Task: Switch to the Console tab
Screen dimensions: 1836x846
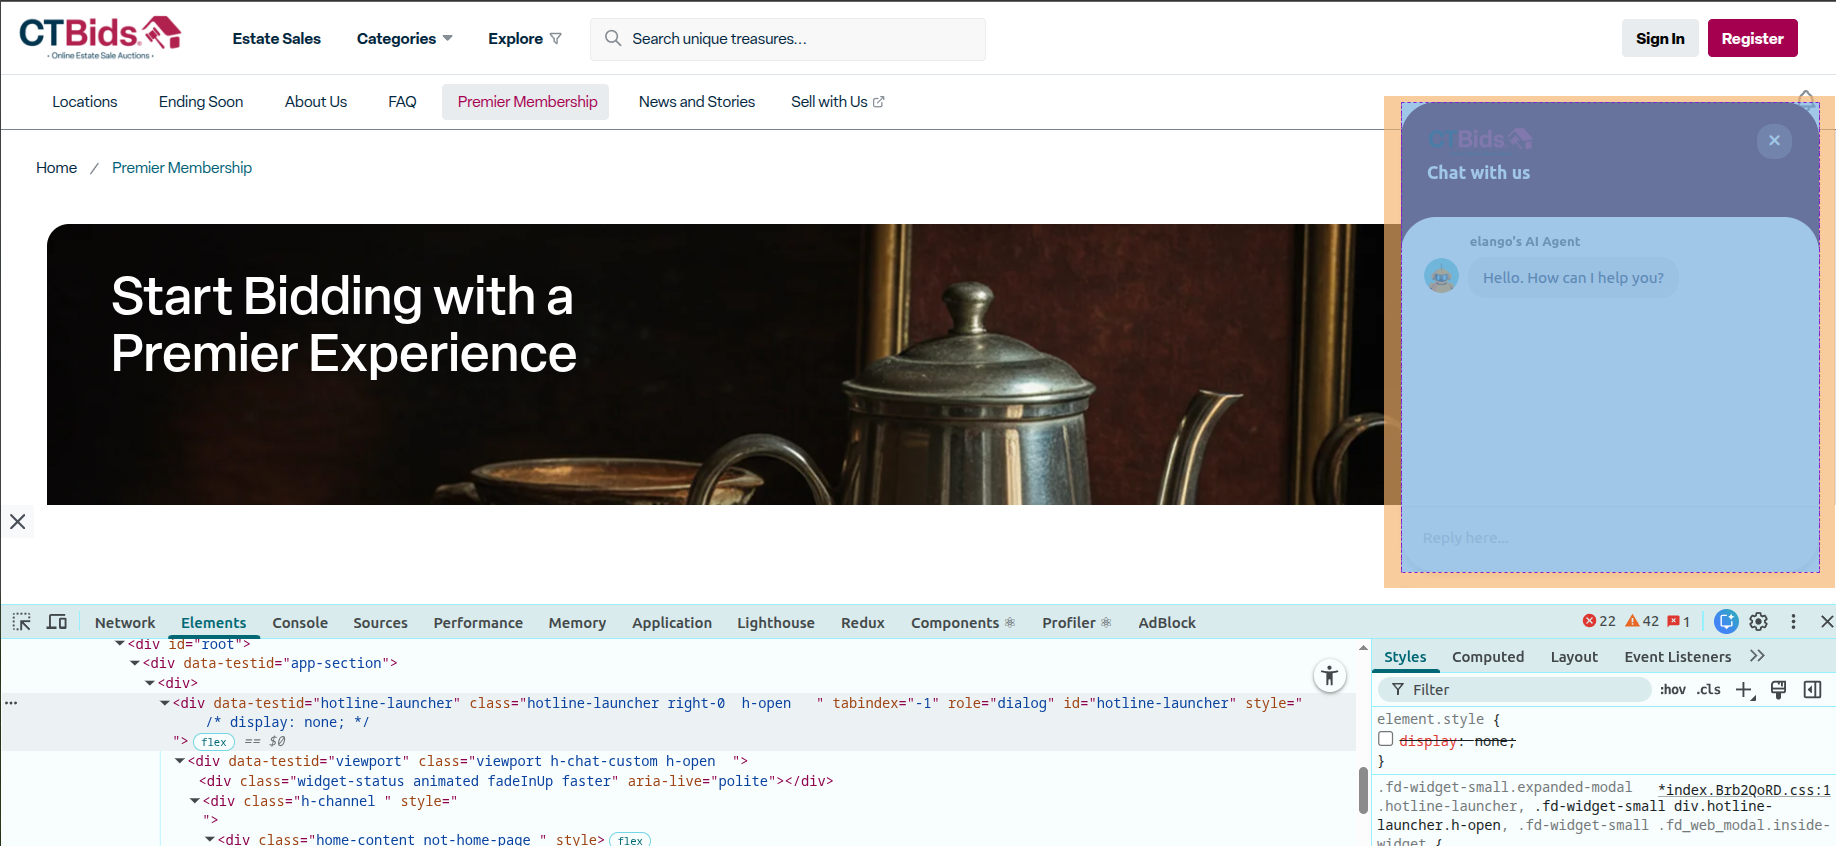Action: (x=300, y=623)
